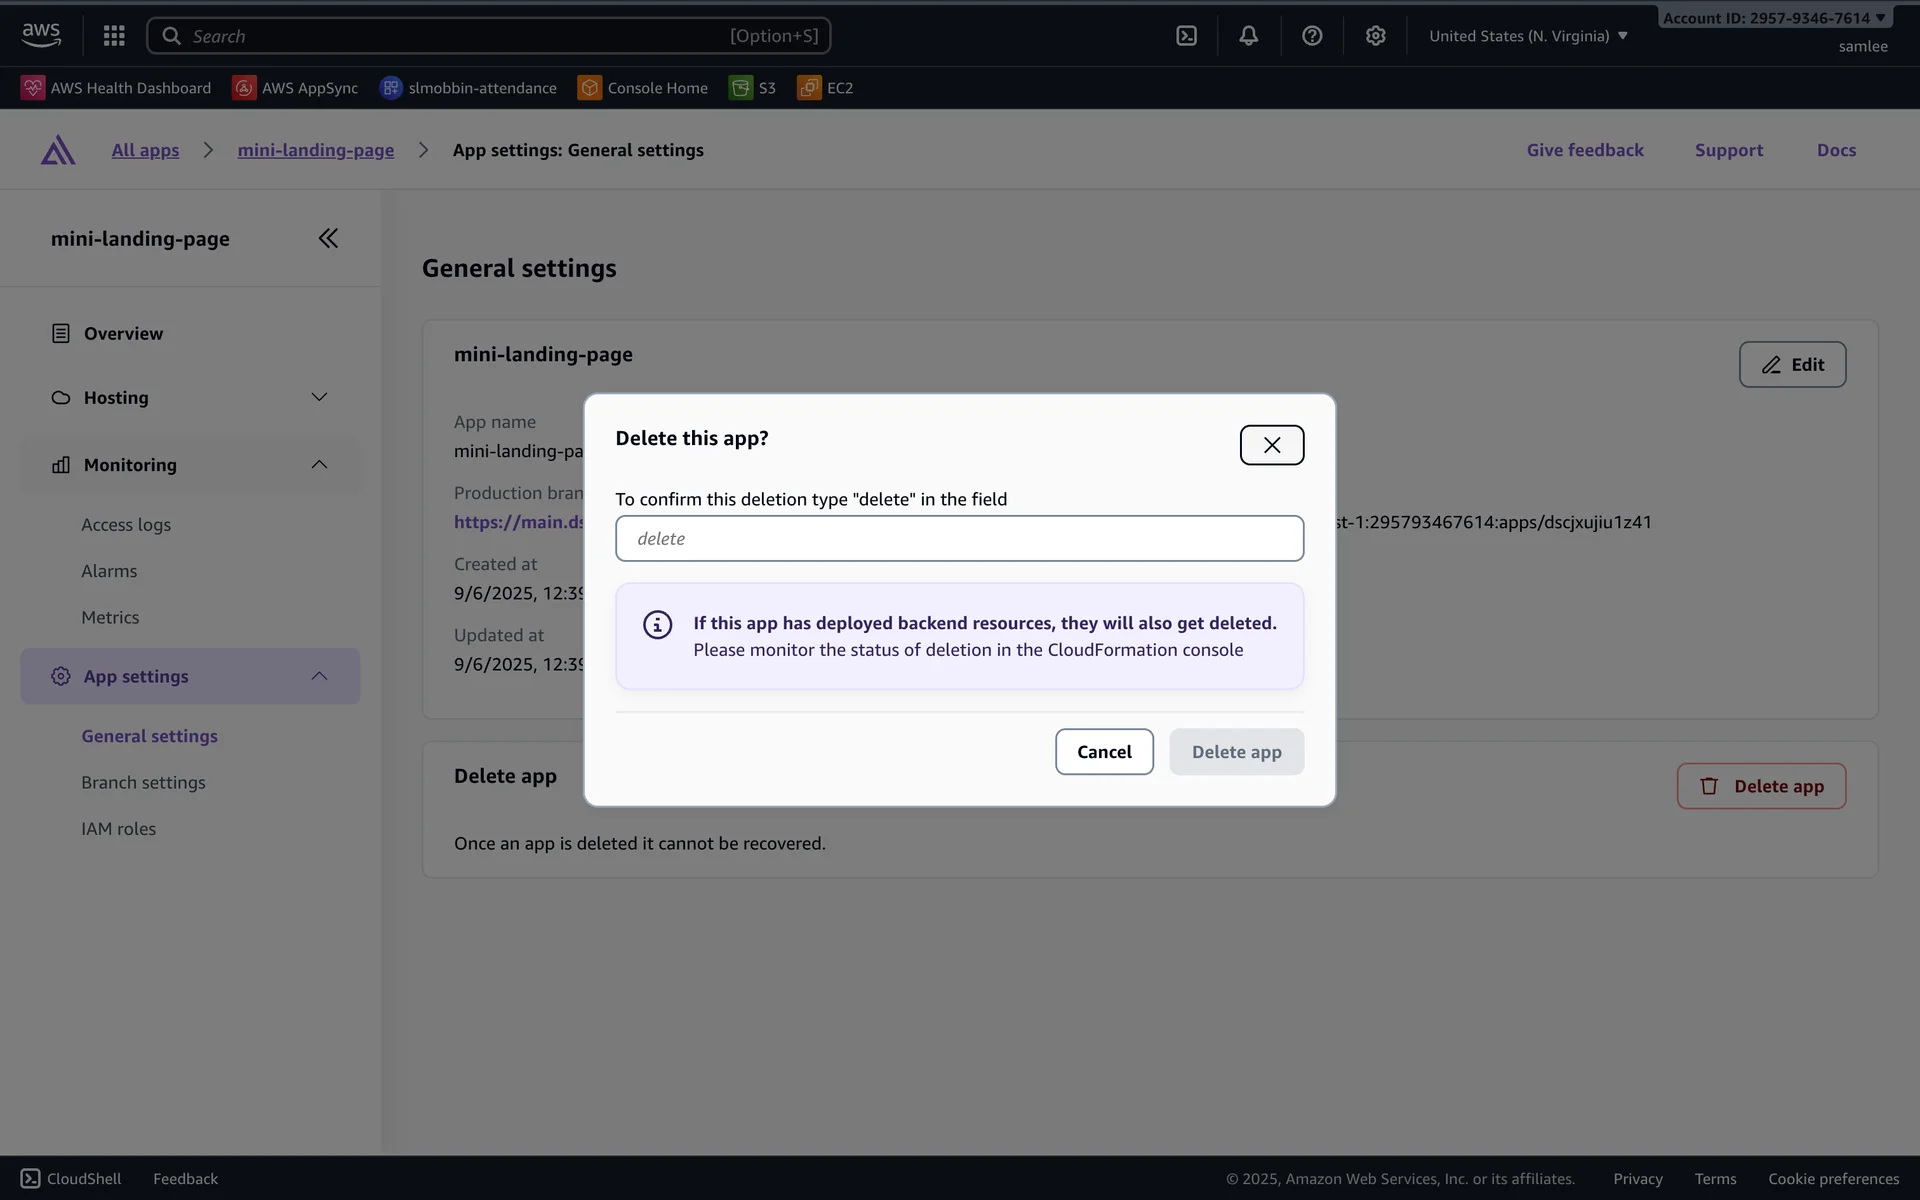The width and height of the screenshot is (1920, 1200).
Task: Follow the All apps breadcrumb link
Action: [x=145, y=150]
